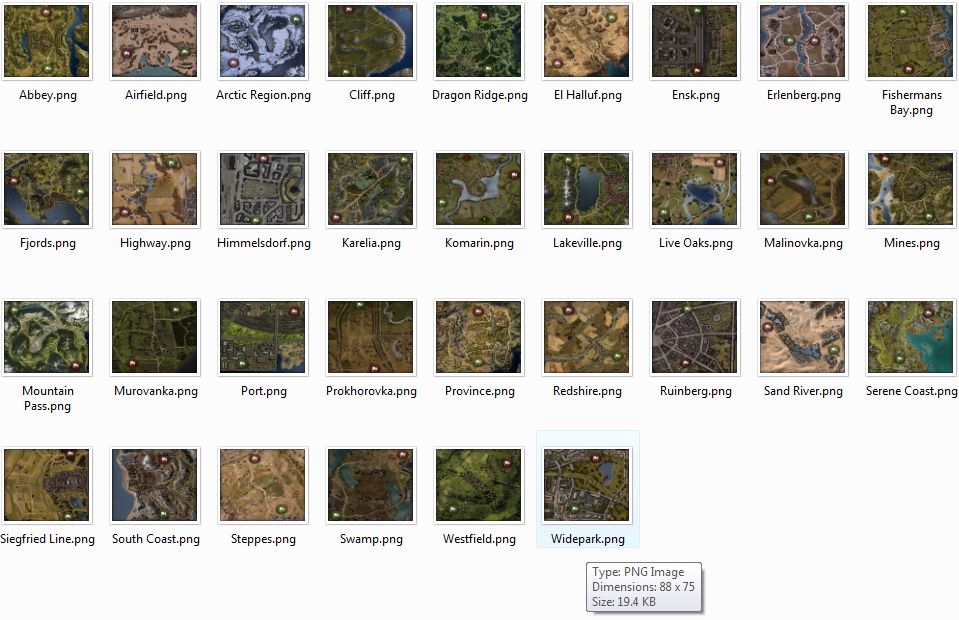This screenshot has width=959, height=620.
Task: Click the Highway.png thumbnail image
Action: [155, 189]
